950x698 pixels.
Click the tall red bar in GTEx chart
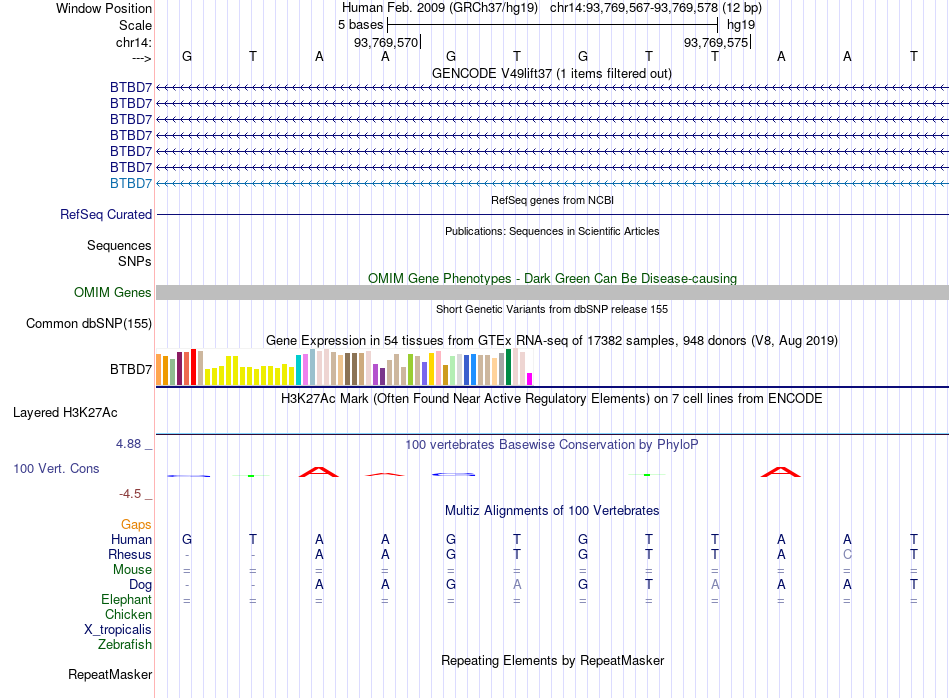(193, 367)
